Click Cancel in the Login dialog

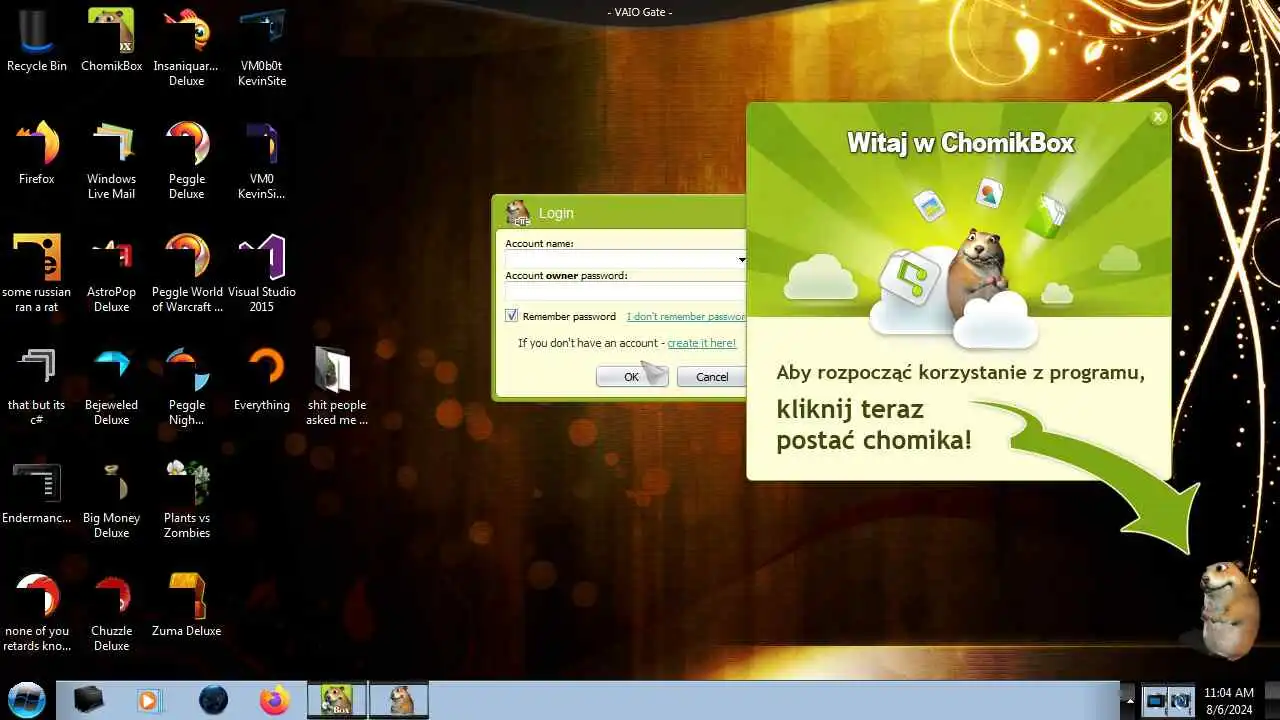pos(712,377)
